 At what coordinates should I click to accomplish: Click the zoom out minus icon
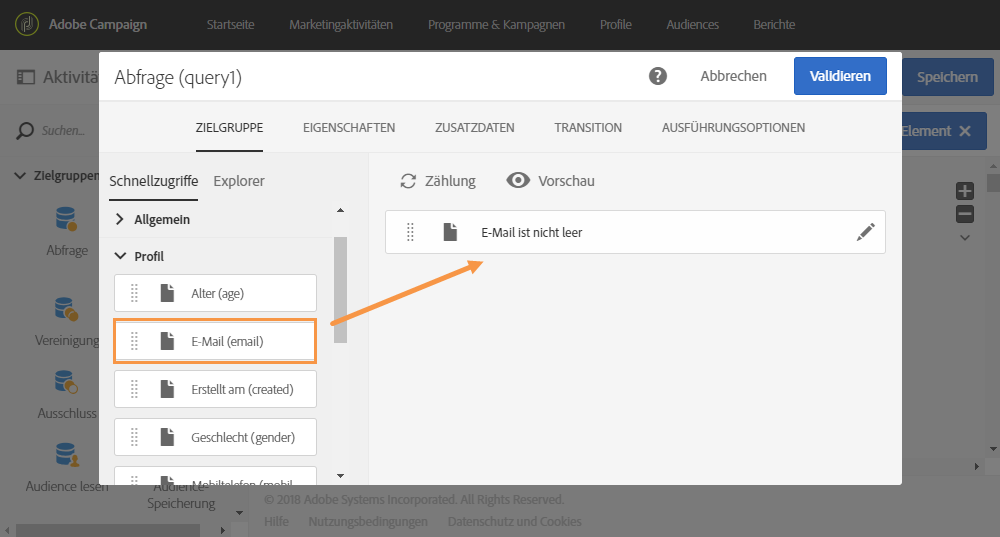(965, 214)
